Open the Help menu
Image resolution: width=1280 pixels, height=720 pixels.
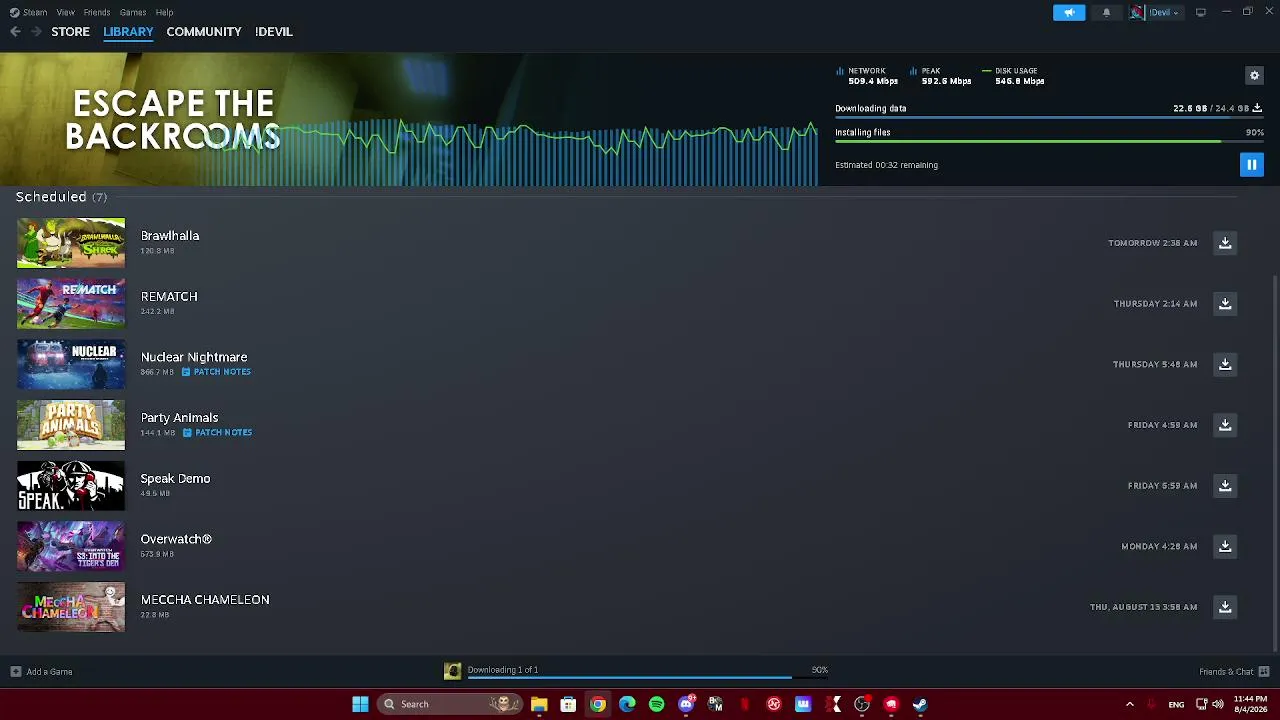coord(164,12)
